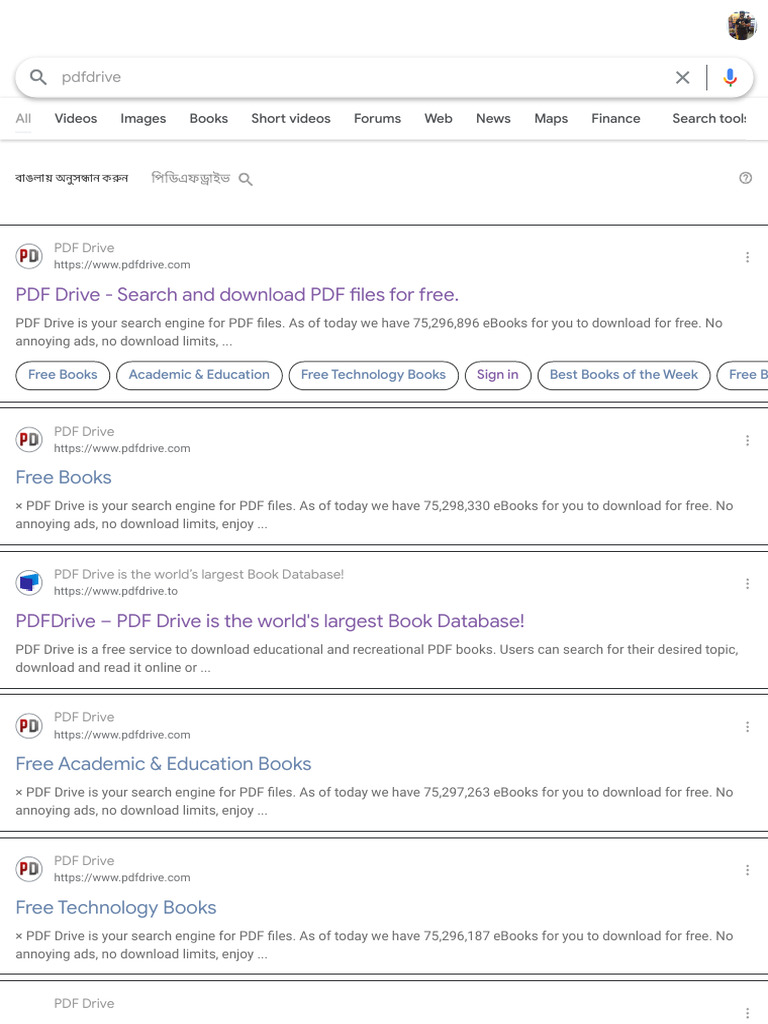Switch to the Images tab
The image size is (768, 1024).
click(x=143, y=118)
